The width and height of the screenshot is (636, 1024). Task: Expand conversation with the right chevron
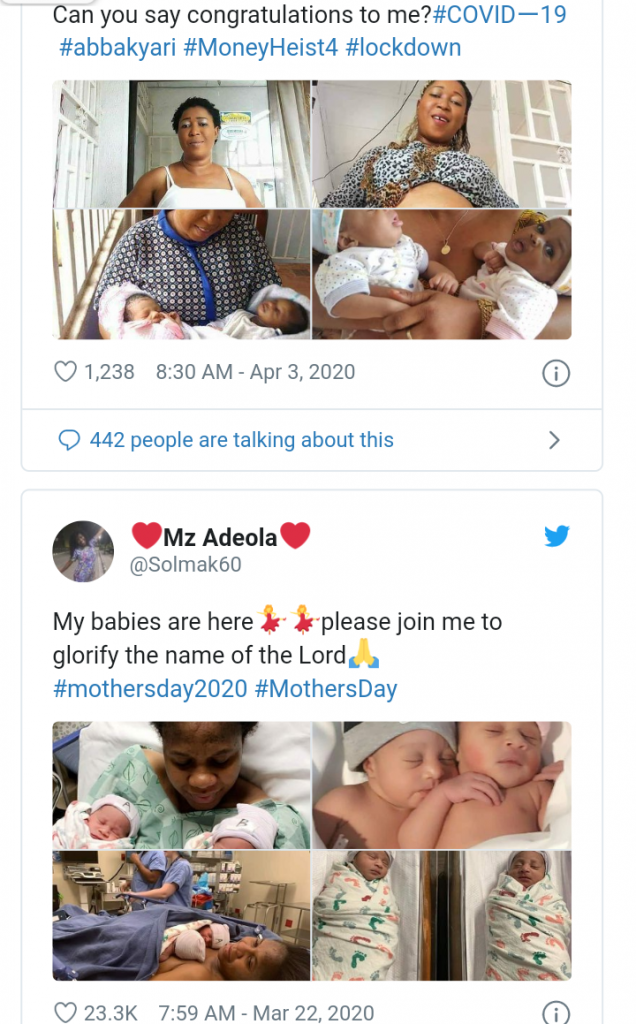coord(555,440)
